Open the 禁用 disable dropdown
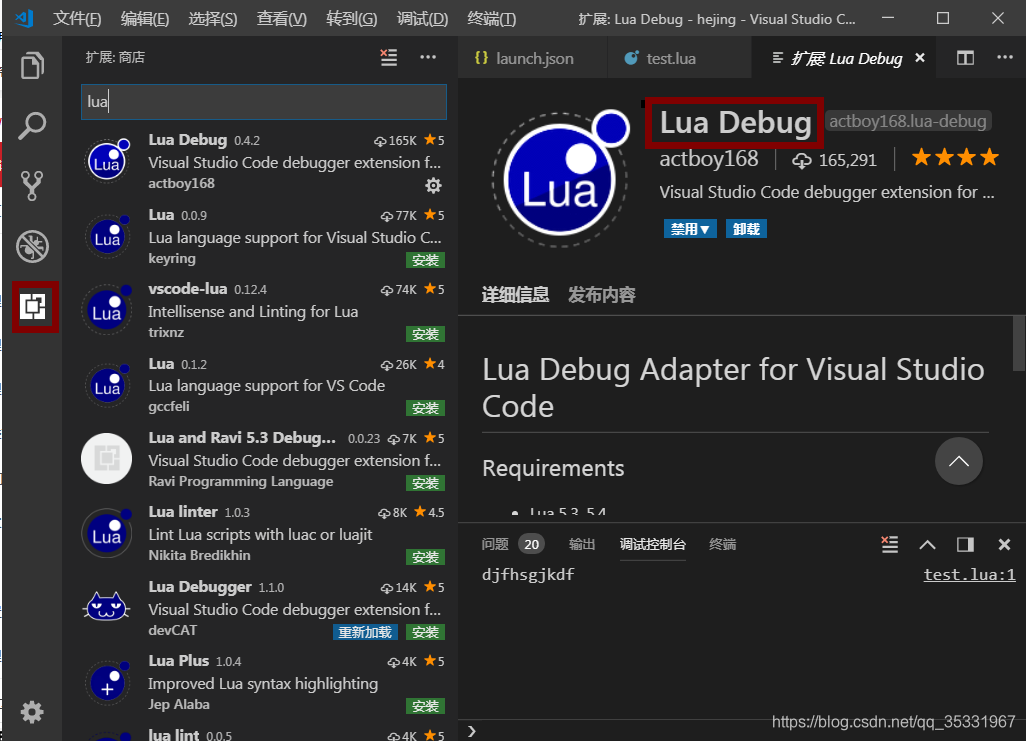Viewport: 1026px width, 741px height. click(690, 229)
